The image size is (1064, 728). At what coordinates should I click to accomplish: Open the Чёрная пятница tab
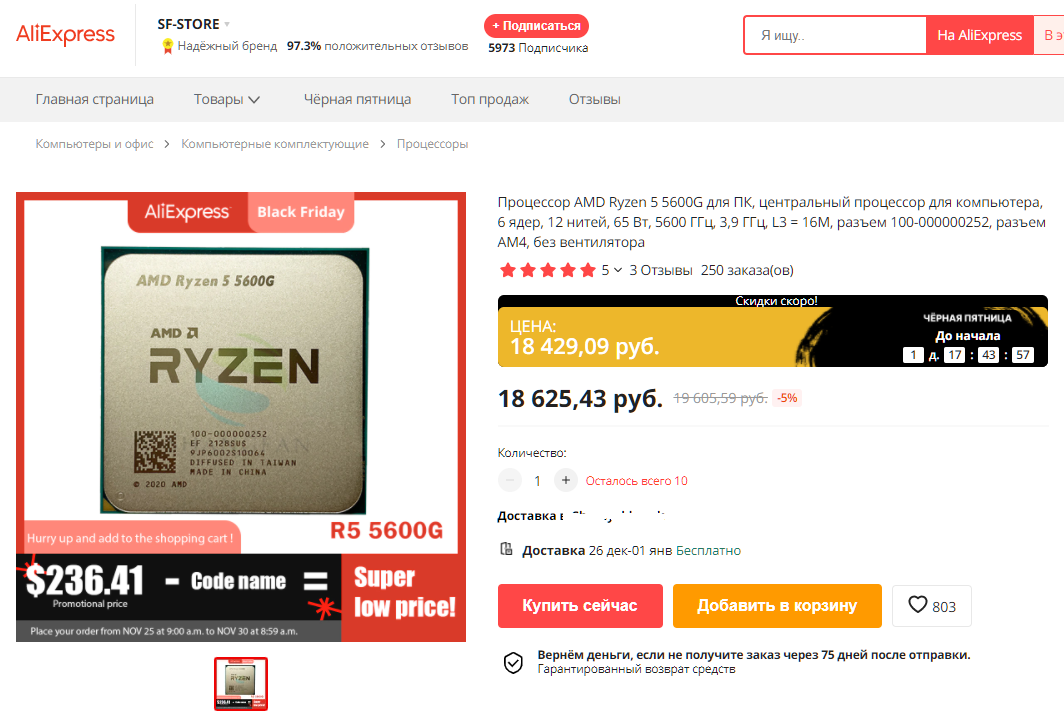point(357,99)
